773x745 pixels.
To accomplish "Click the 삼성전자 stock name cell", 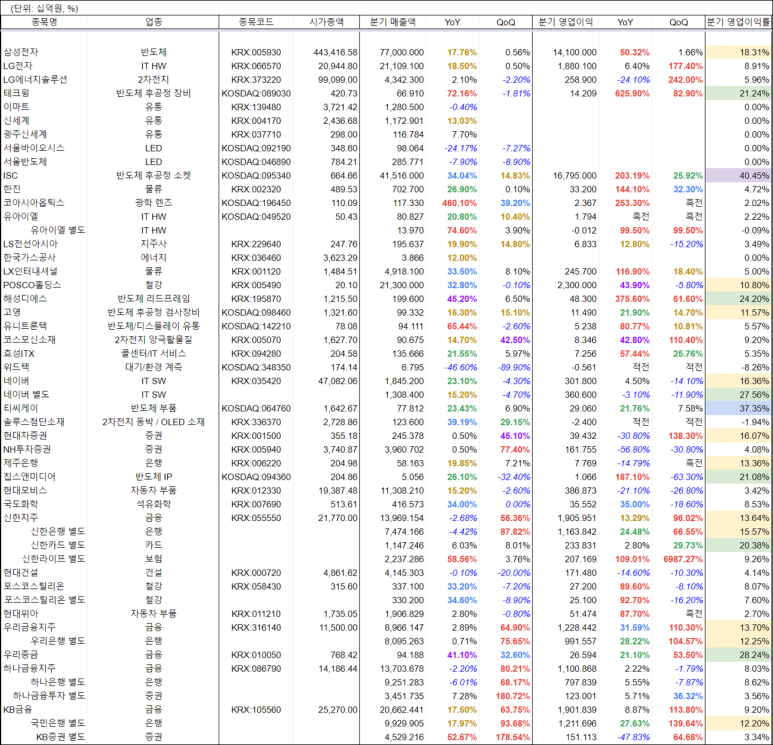I will (x=21, y=52).
